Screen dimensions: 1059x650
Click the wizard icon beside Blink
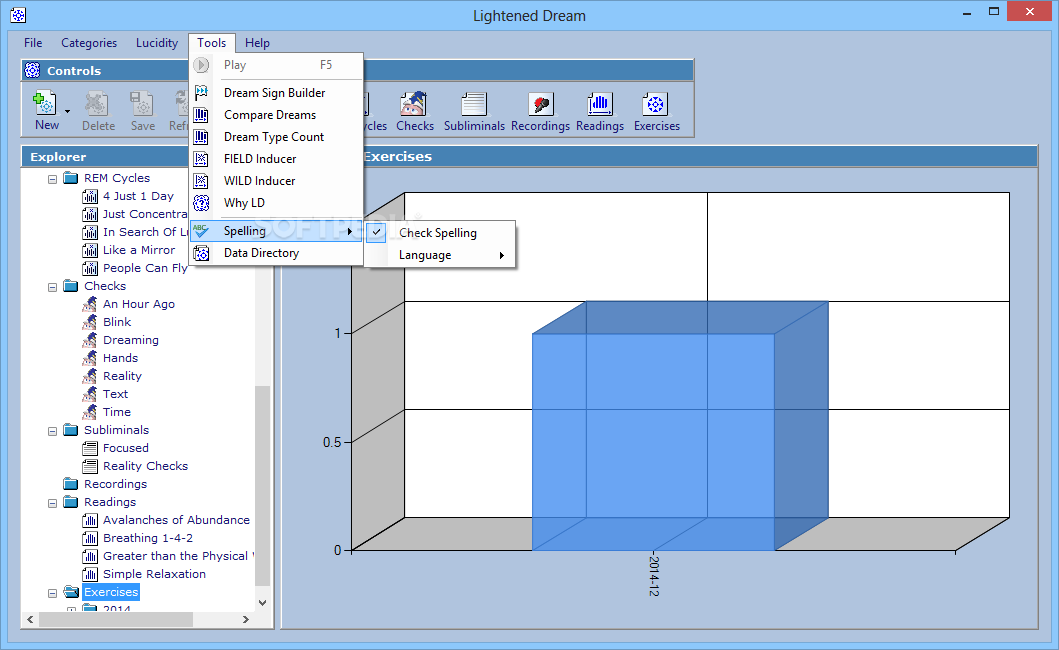pyautogui.click(x=90, y=322)
